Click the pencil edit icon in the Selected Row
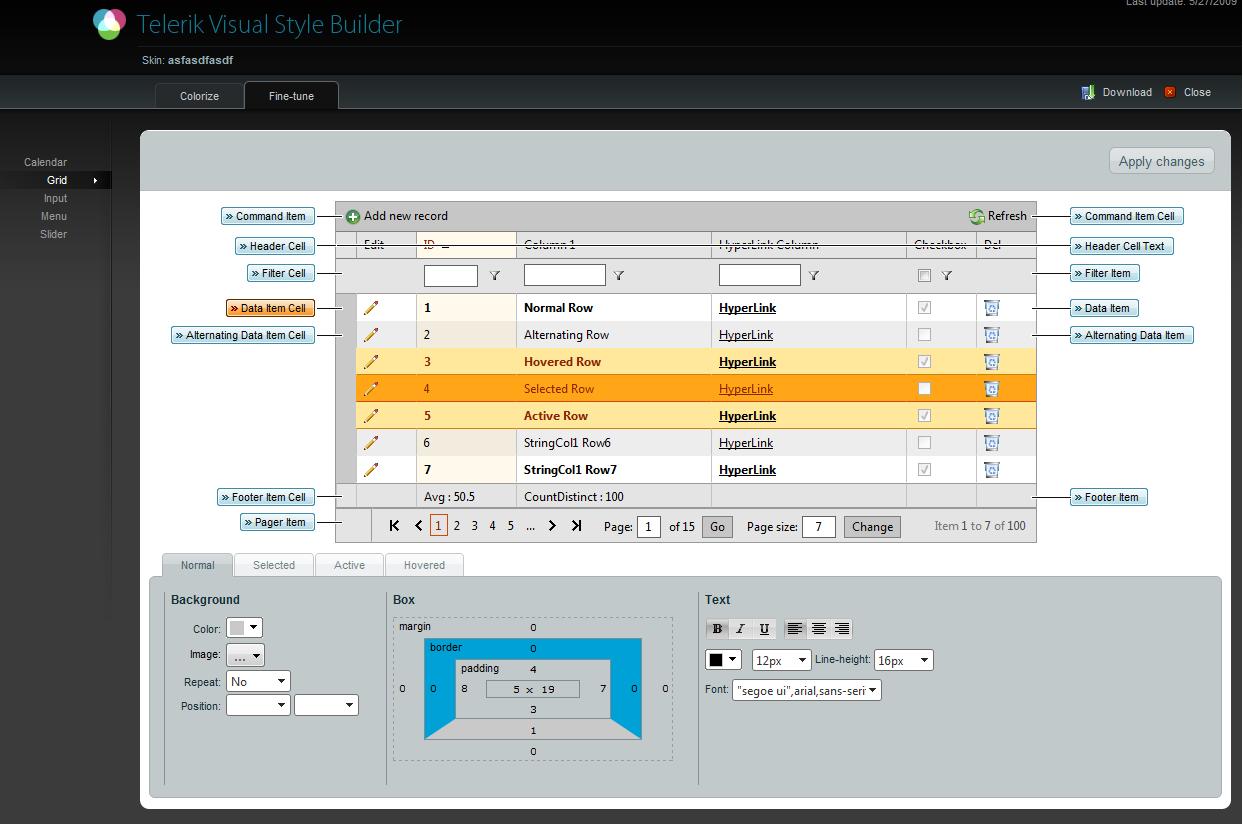Image resolution: width=1243 pixels, height=824 pixels. click(371, 389)
